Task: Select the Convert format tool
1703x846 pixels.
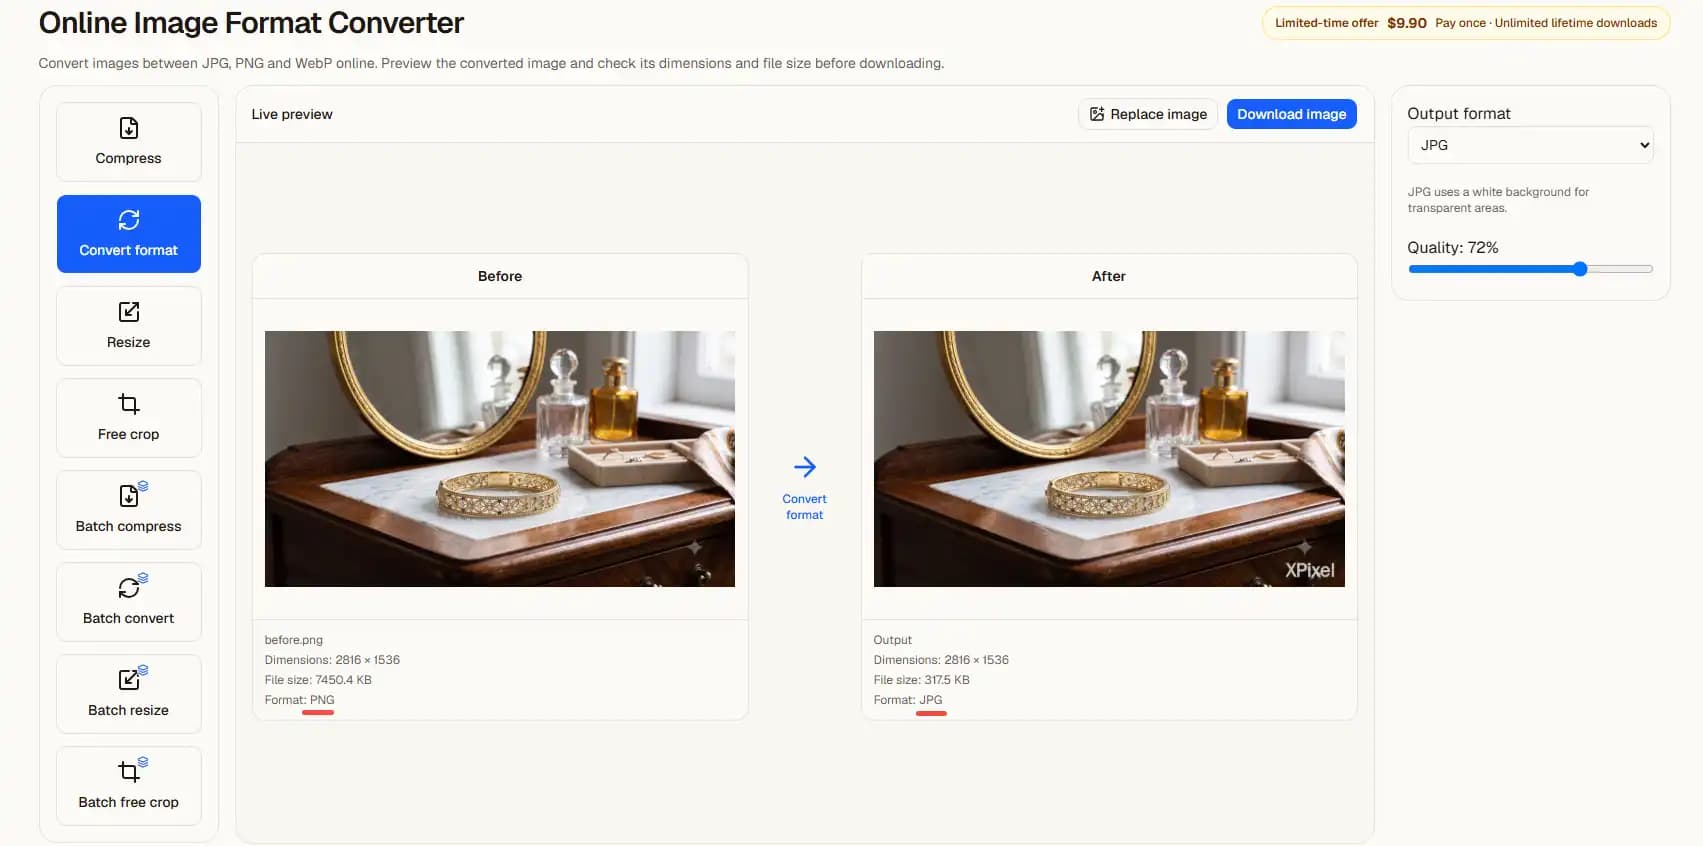Action: (x=129, y=234)
